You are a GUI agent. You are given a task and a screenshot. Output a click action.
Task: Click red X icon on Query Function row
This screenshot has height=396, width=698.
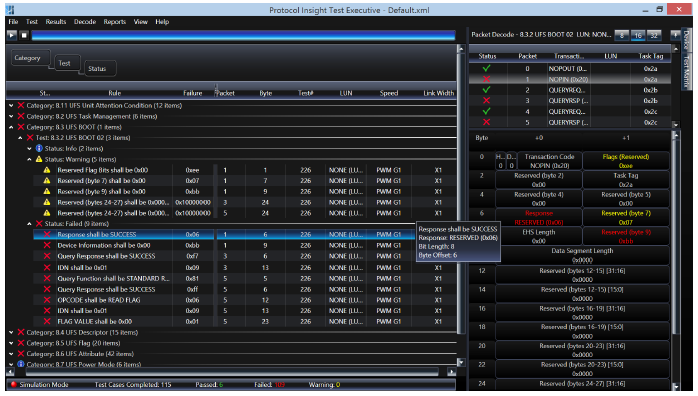tap(47, 279)
